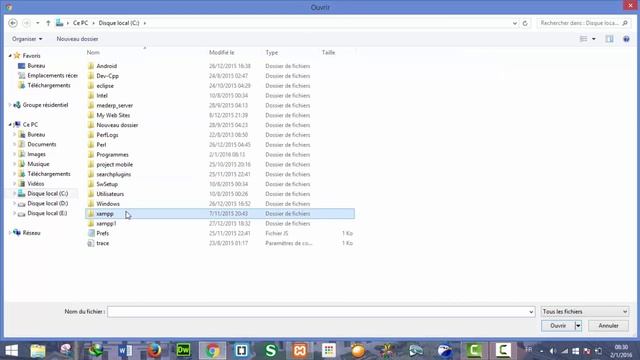Open Musique under Ce PC
The width and height of the screenshot is (640, 360).
tap(38, 164)
